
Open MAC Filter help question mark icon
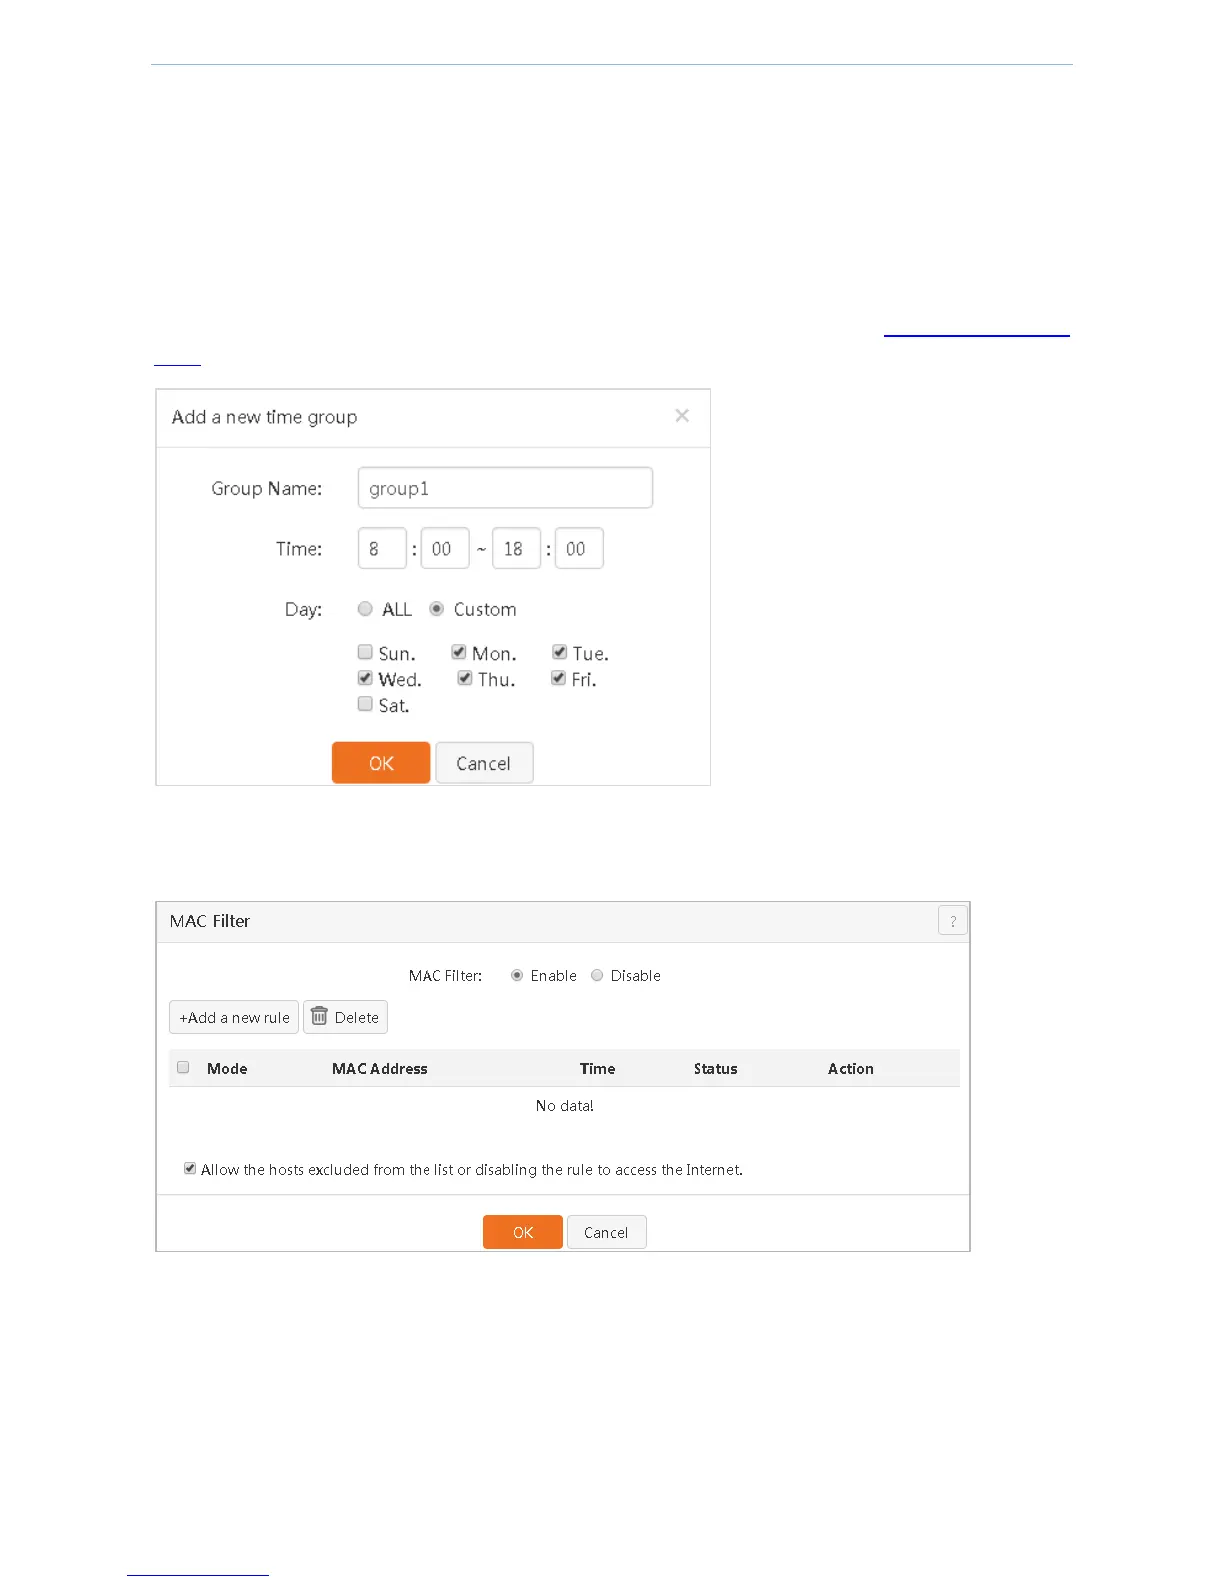952,921
